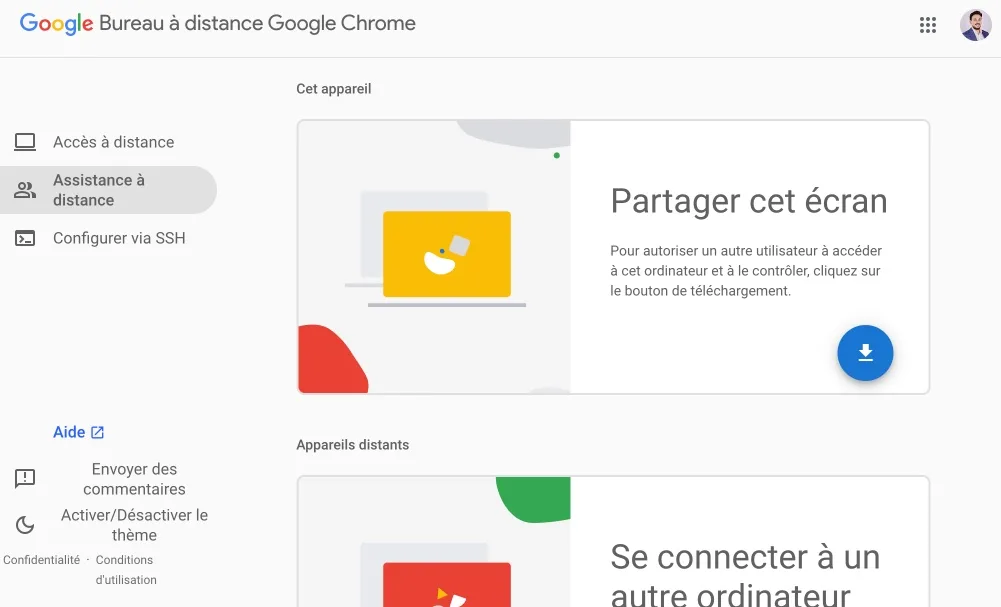Click the feedback icon beside Envoyer des commentaires
Image resolution: width=1001 pixels, height=607 pixels.
(25, 478)
